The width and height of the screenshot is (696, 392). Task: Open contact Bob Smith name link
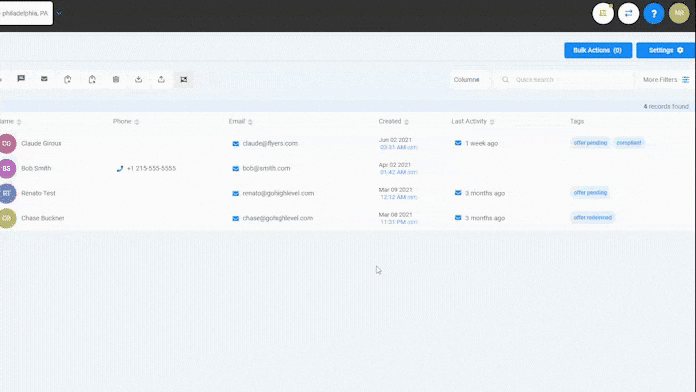click(x=36, y=168)
